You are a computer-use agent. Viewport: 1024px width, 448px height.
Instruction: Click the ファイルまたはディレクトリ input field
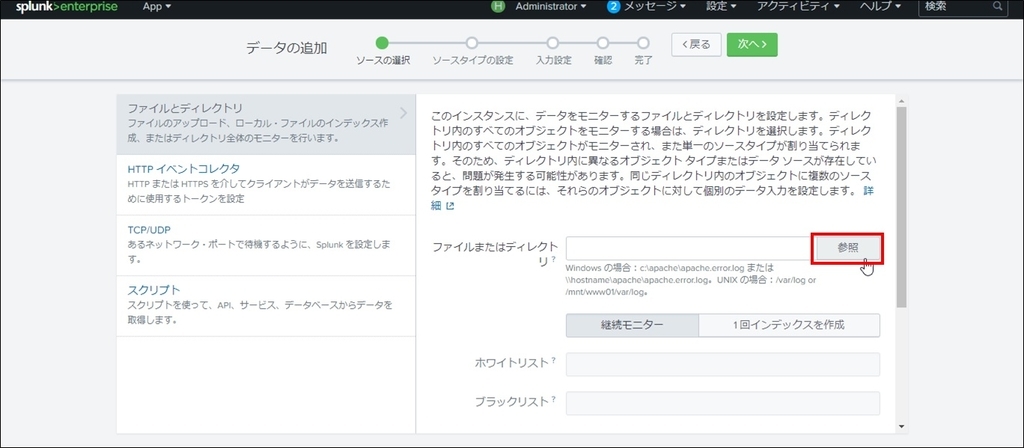pos(690,248)
